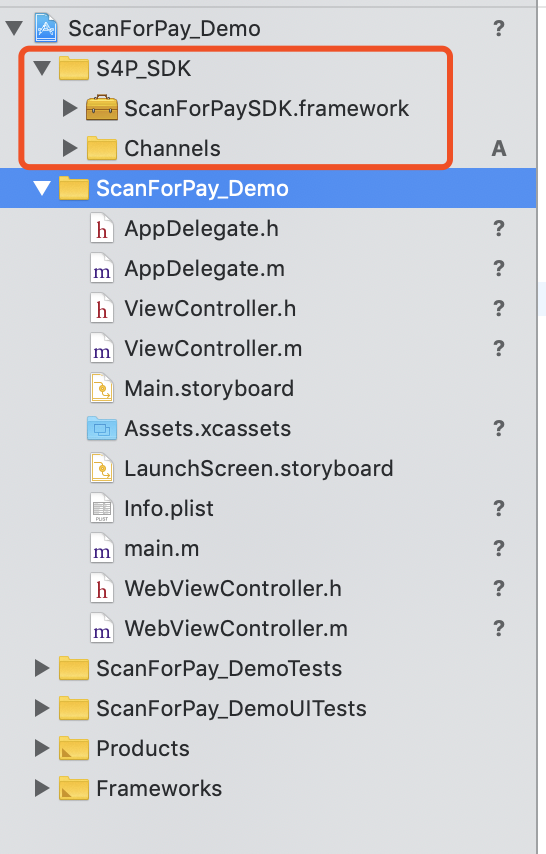Screen dimensions: 546x854
Task: Select the Frameworks group
Action: [159, 788]
